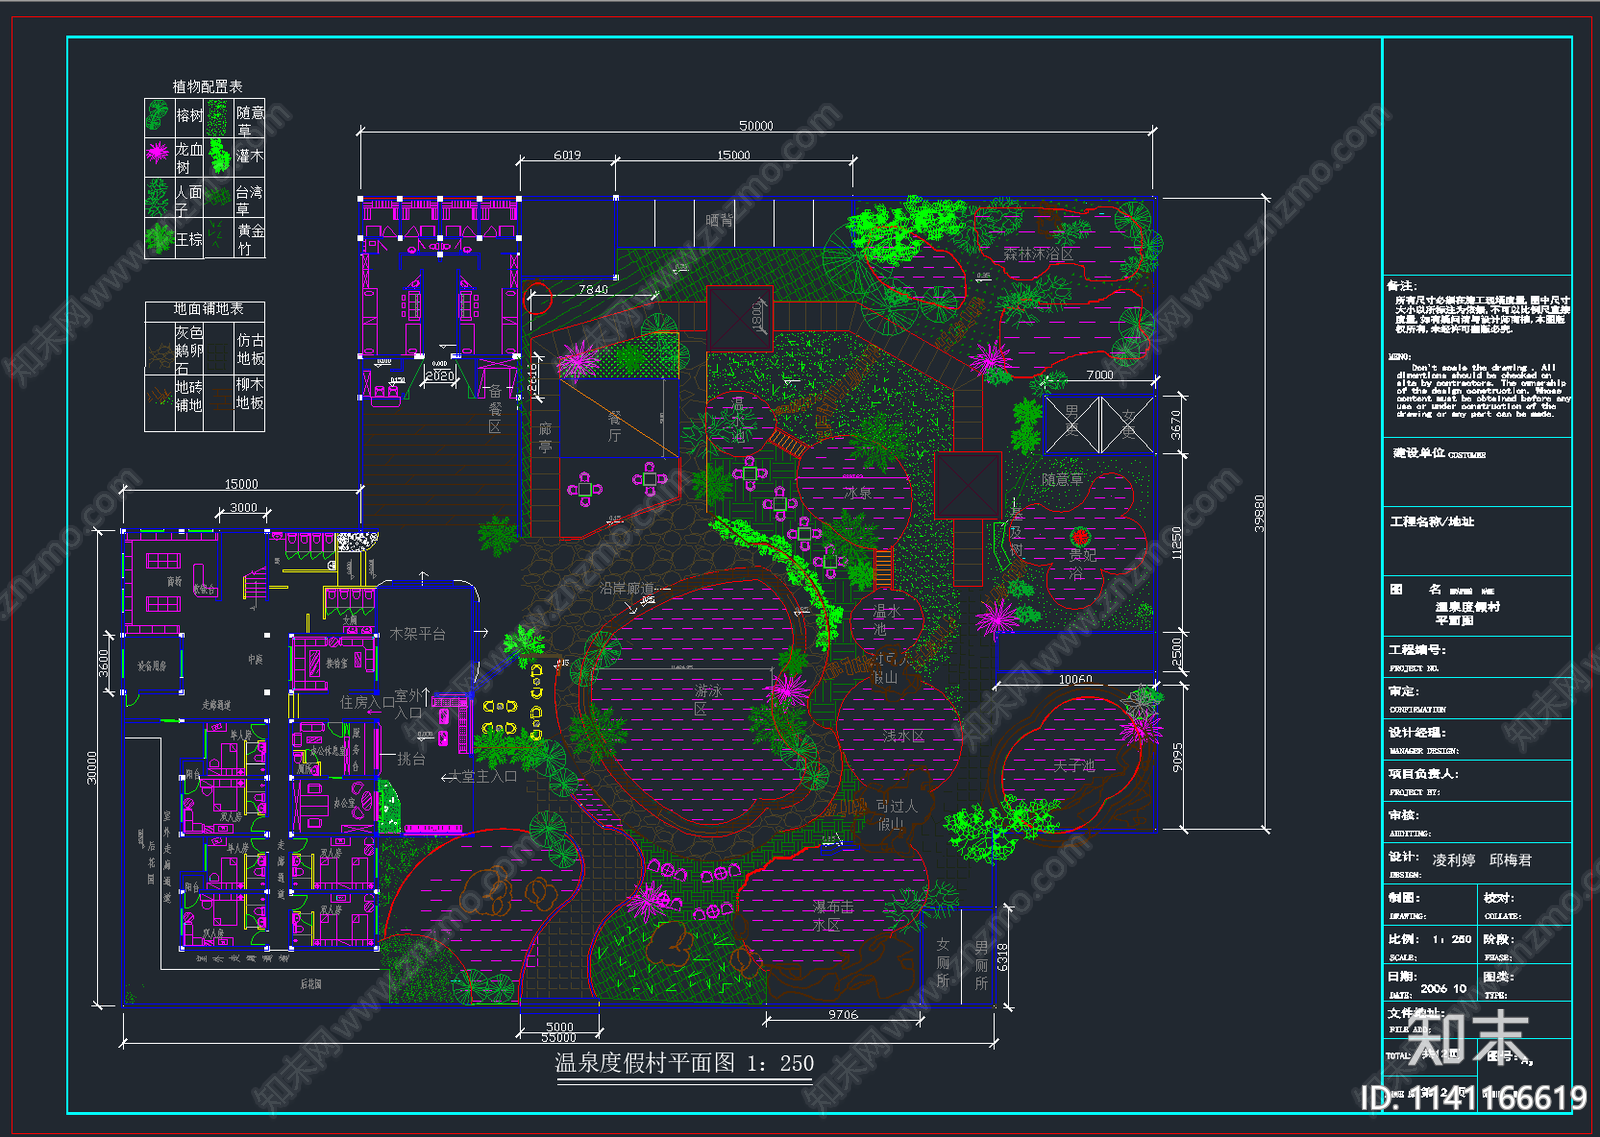
Task: Select the 50000 overall width dimension
Action: click(x=756, y=126)
